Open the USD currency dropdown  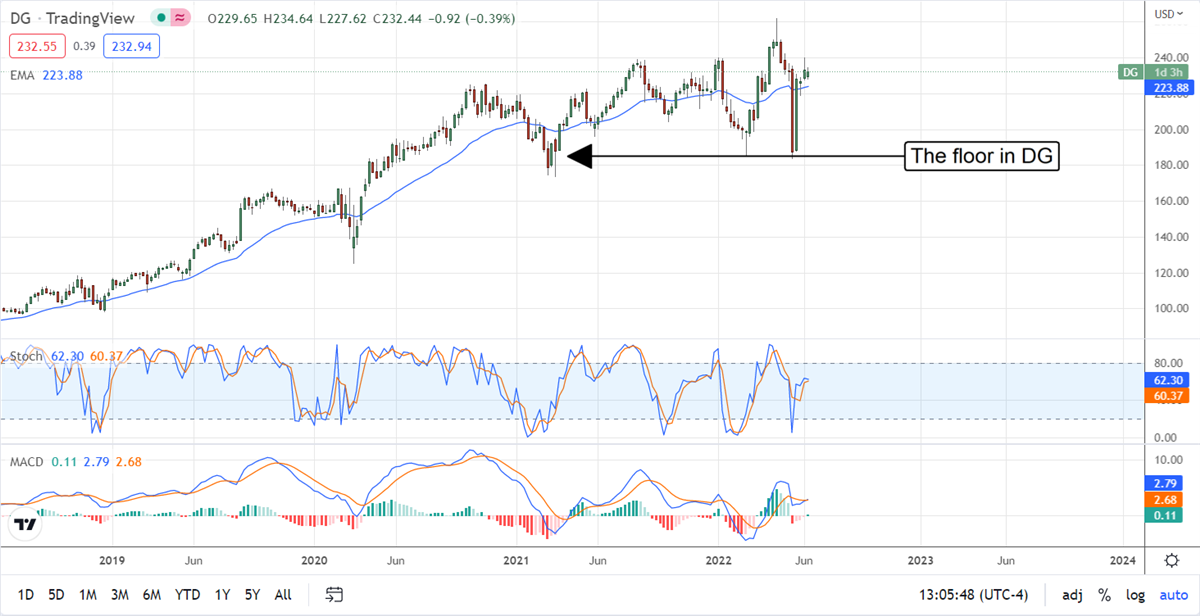(1163, 14)
